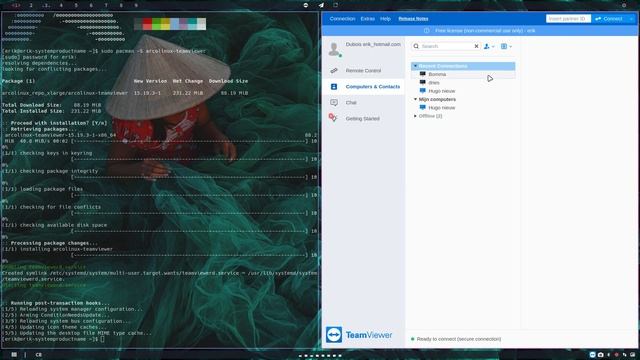The width and height of the screenshot is (640, 360).
Task: Switch to workspace 4 in top bar
Action: pos(61,5)
